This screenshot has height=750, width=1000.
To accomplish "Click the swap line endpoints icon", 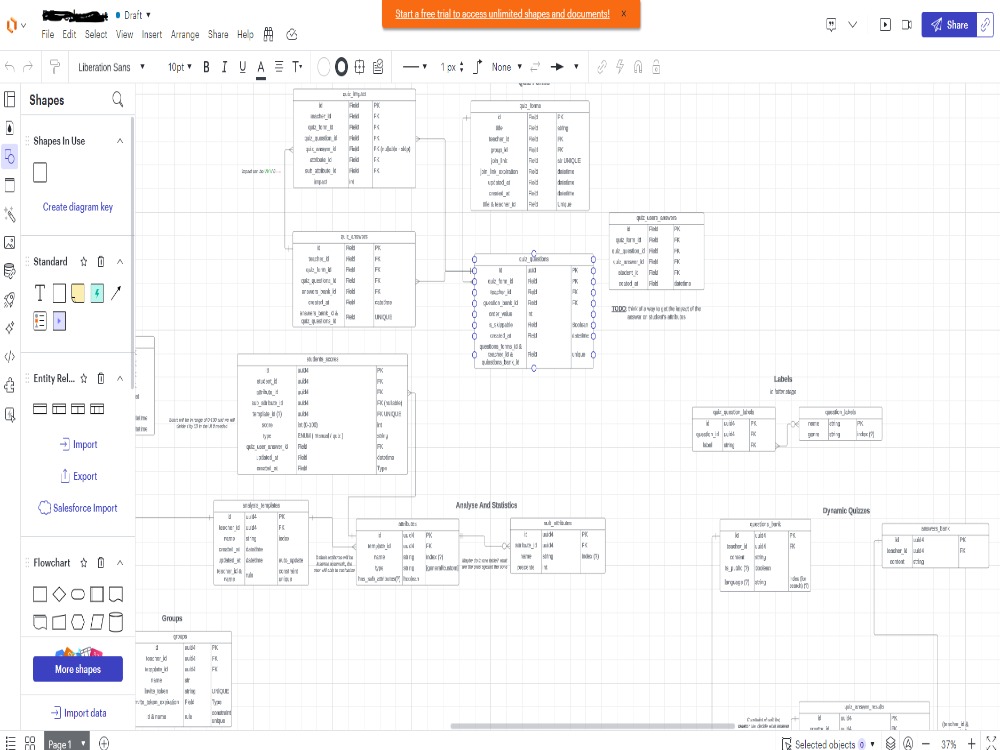I will (536, 66).
